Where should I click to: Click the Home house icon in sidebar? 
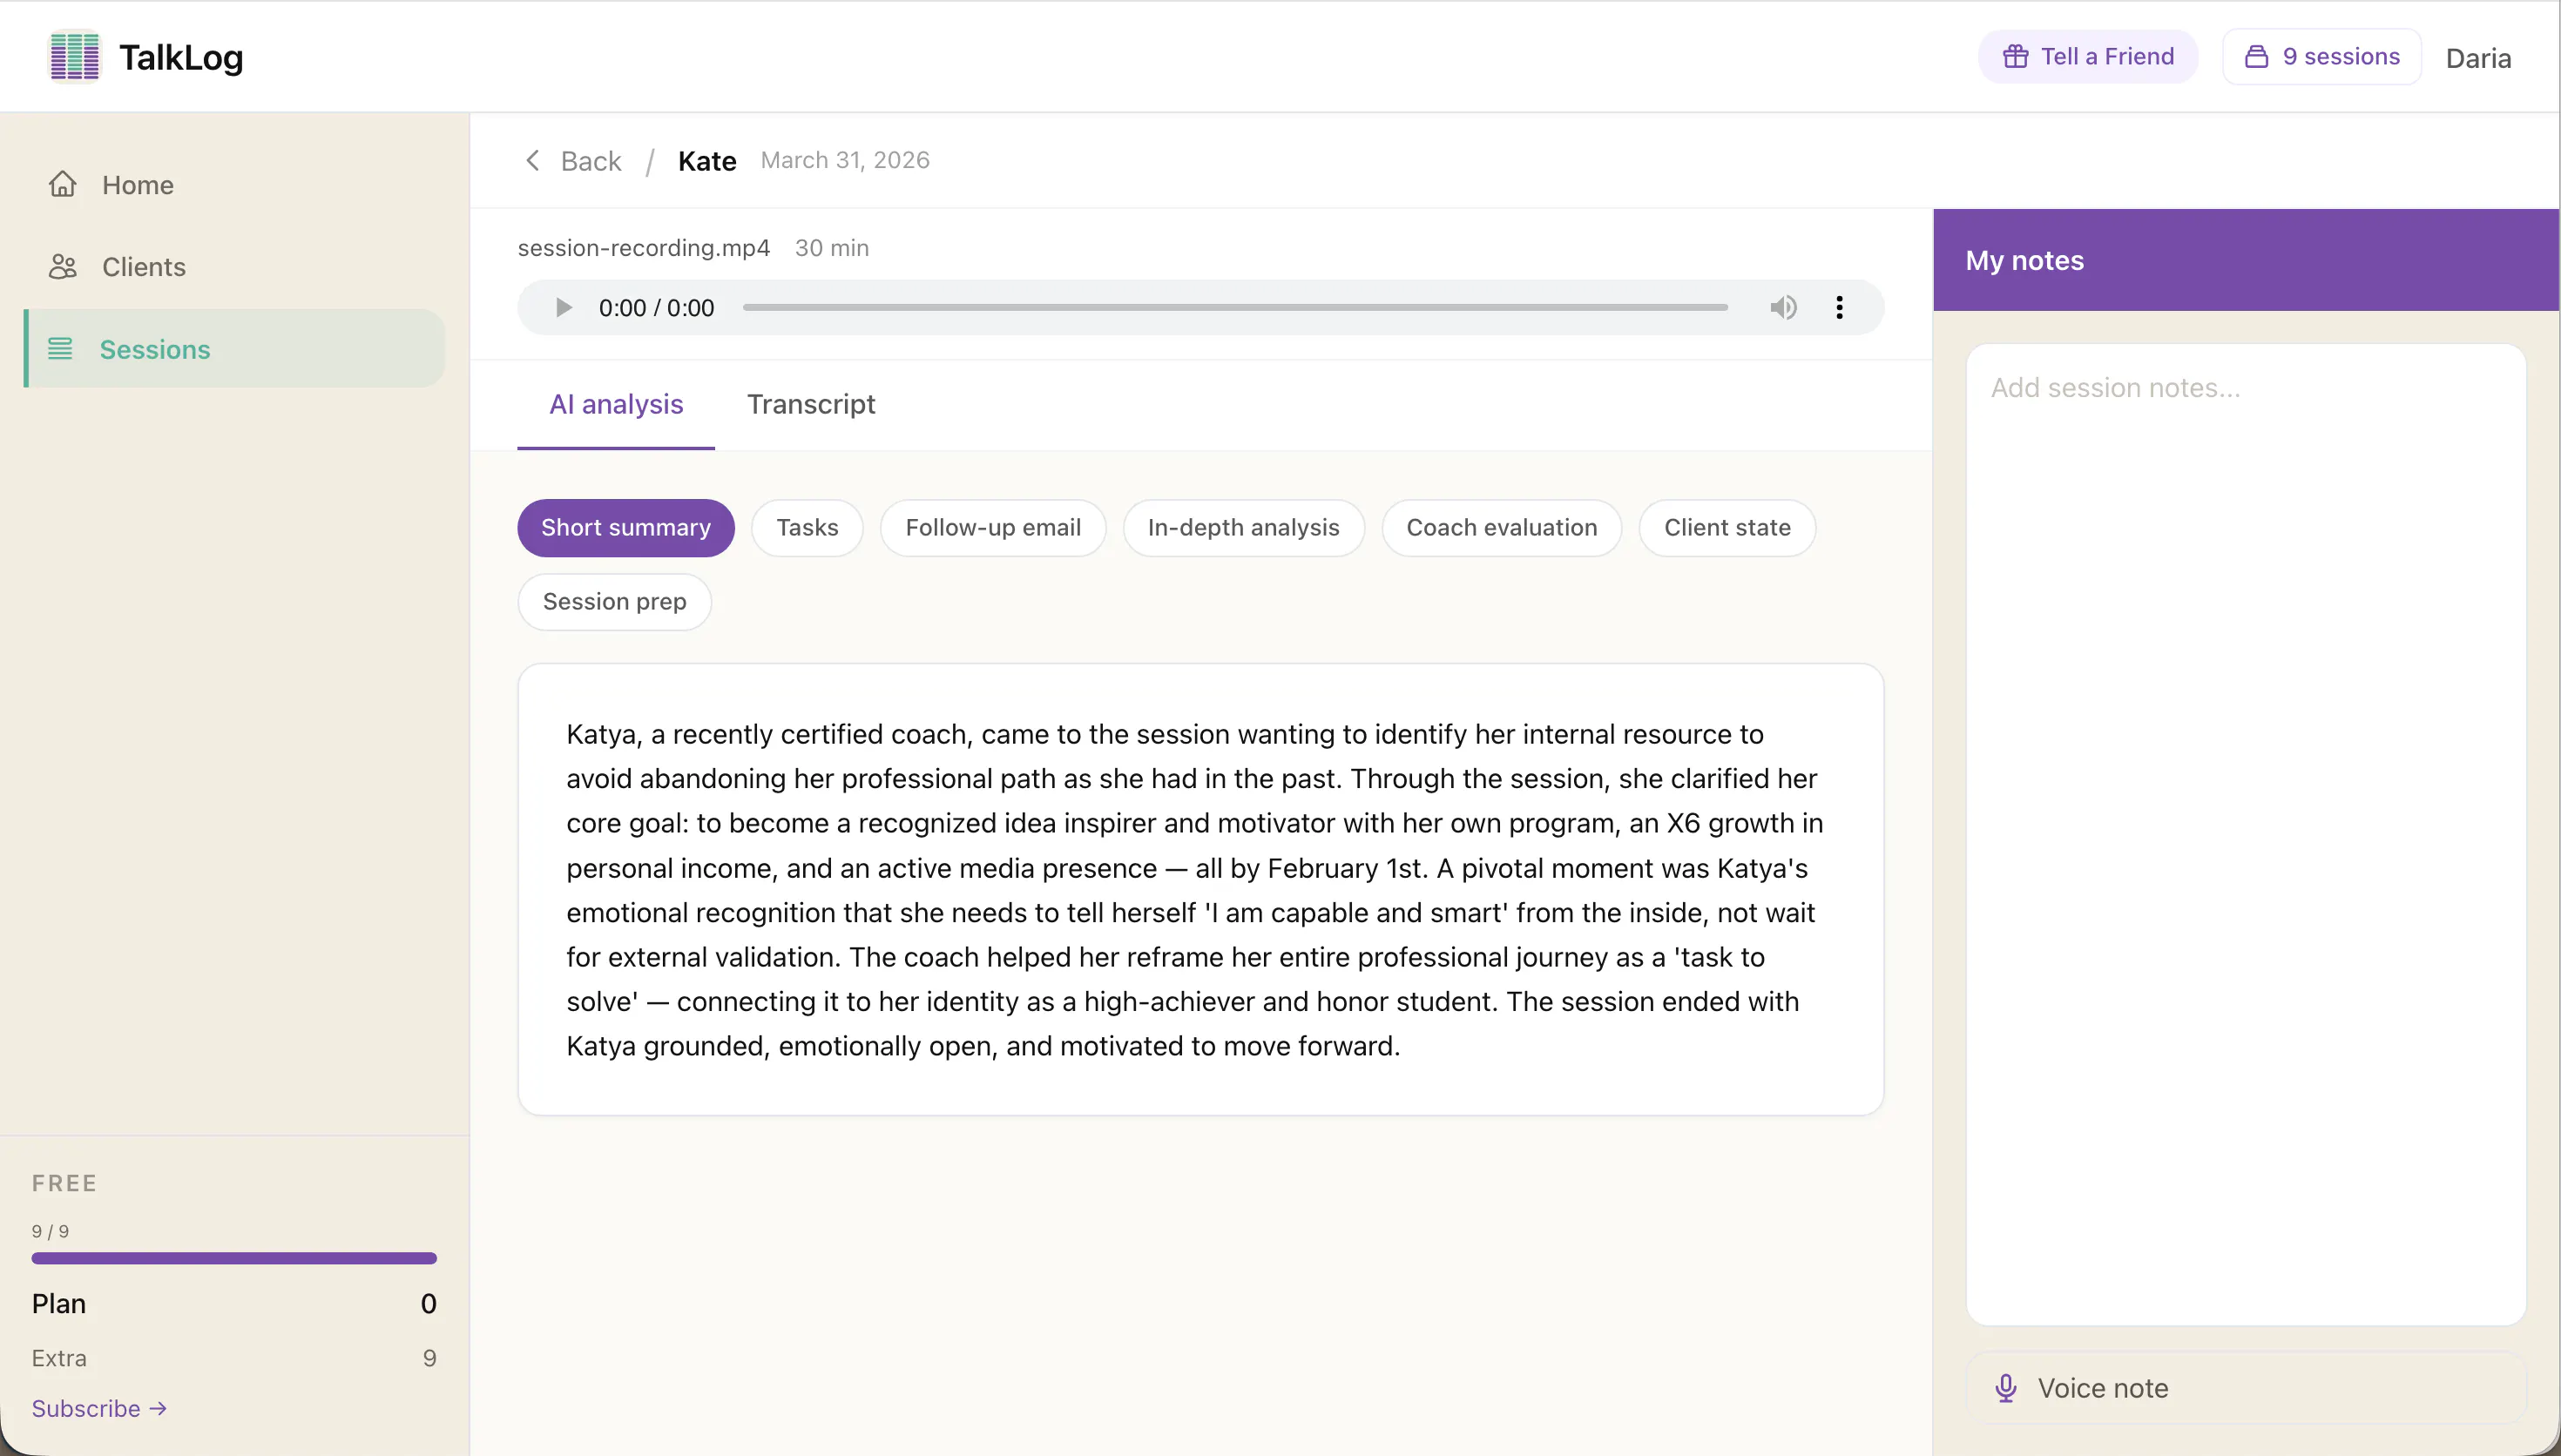click(x=63, y=185)
